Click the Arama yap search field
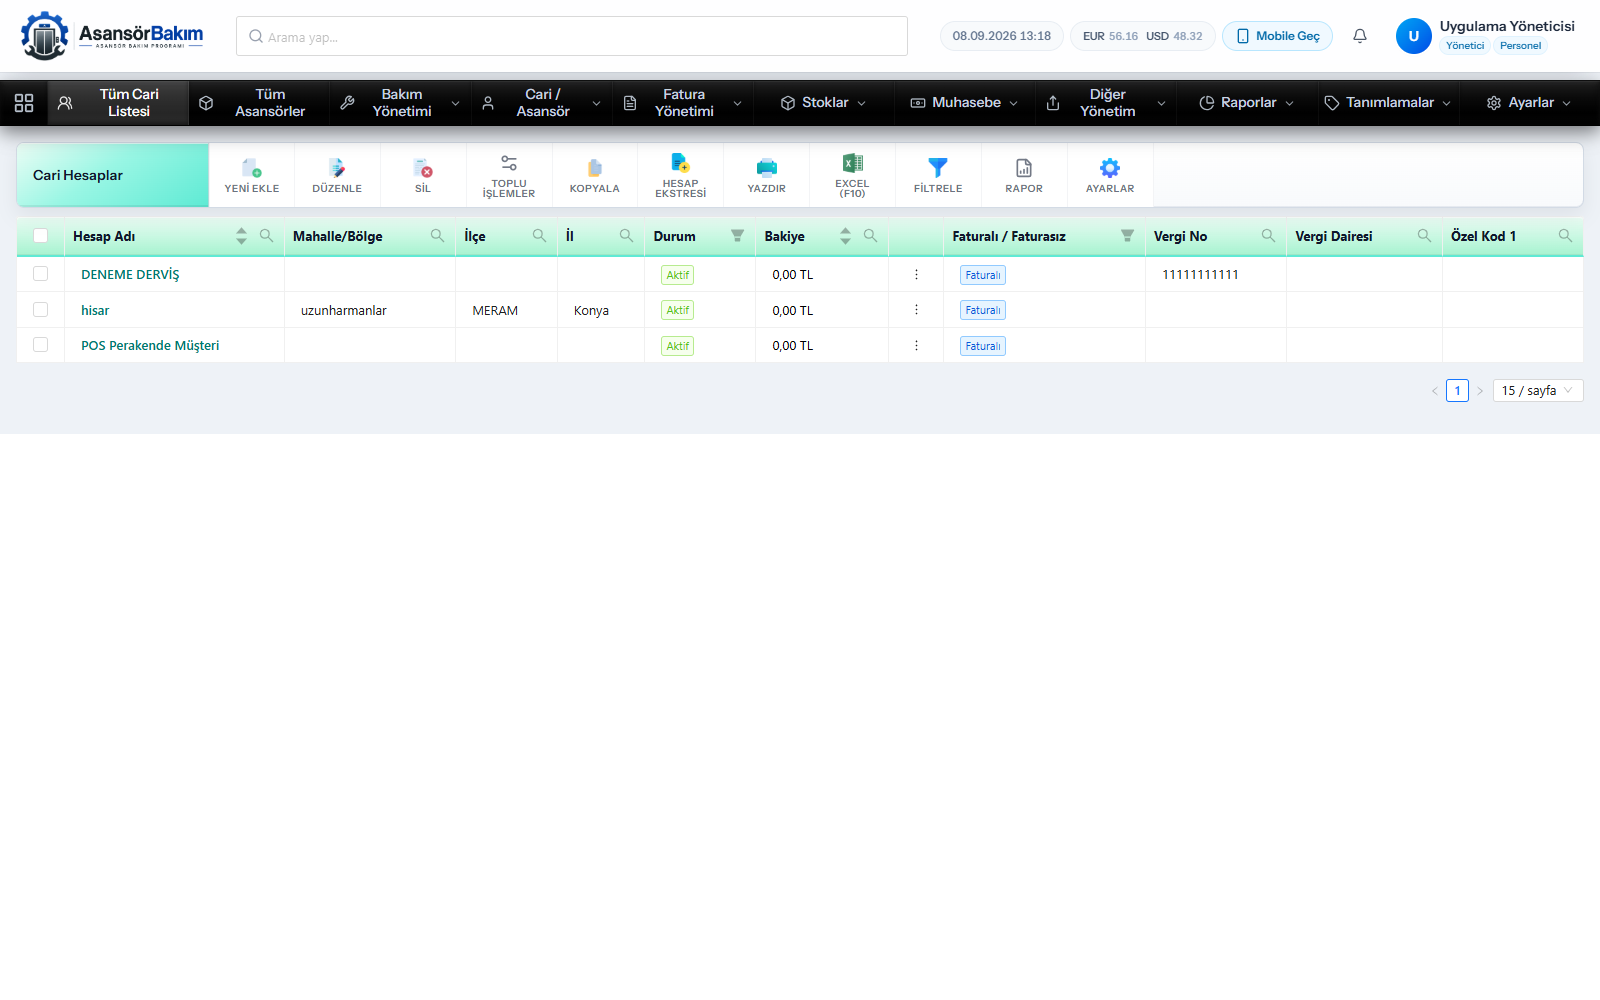 coord(572,36)
